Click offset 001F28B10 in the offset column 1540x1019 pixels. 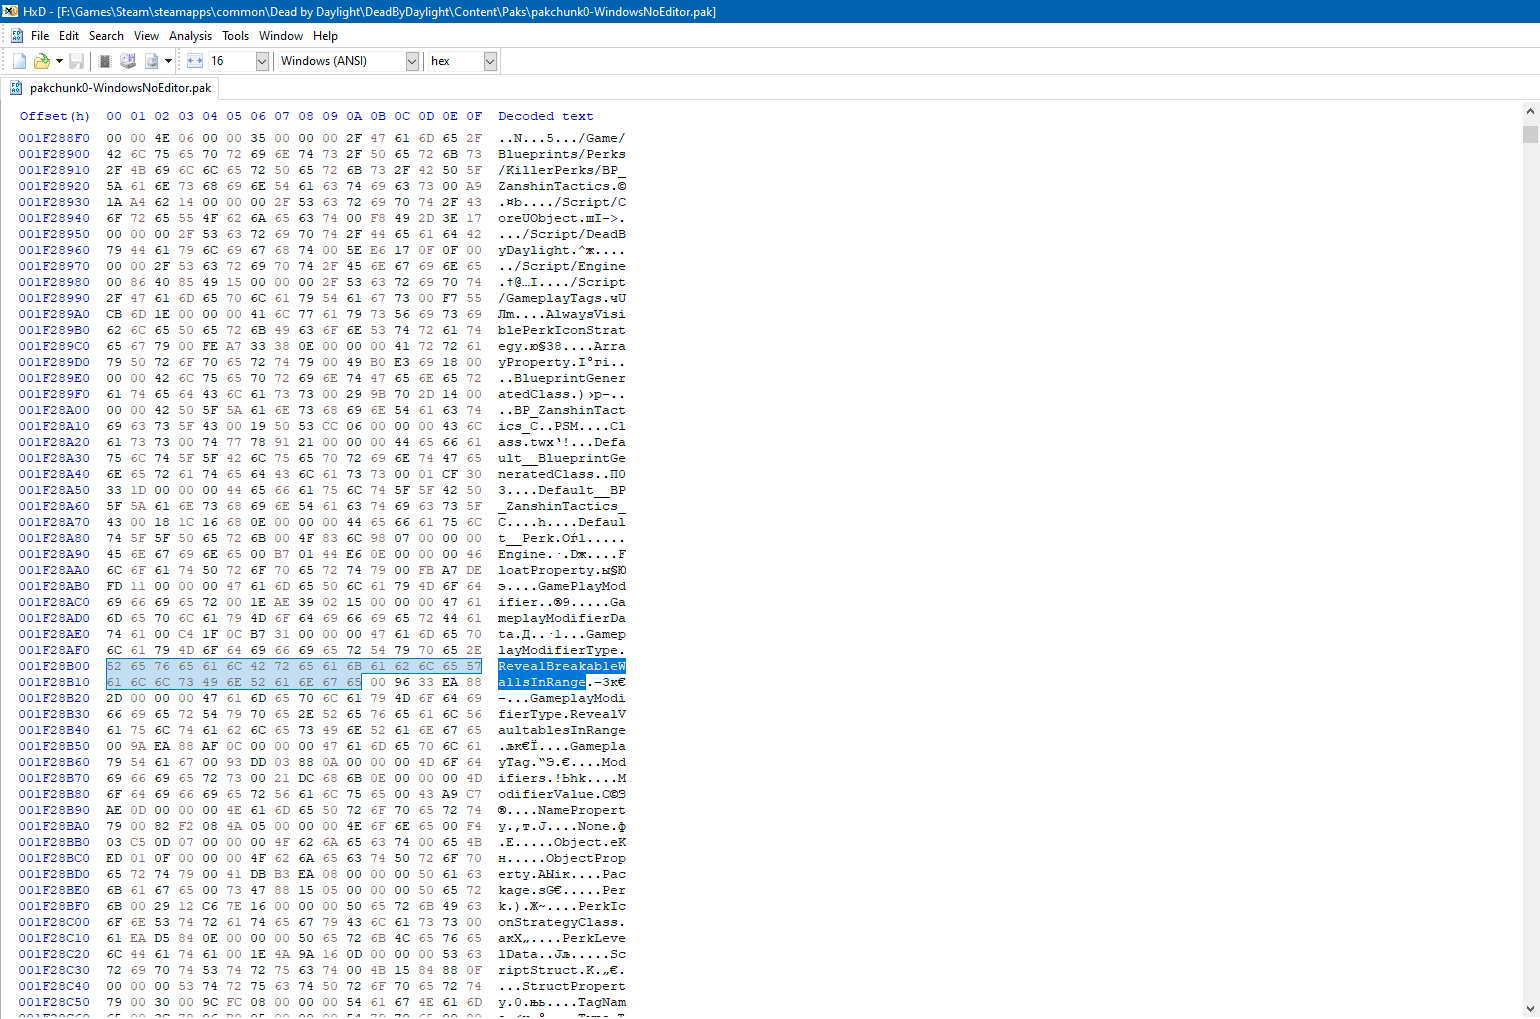click(x=54, y=682)
